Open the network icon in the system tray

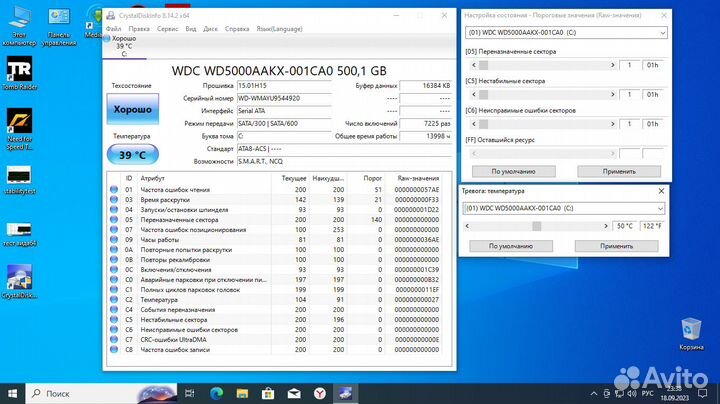click(619, 394)
